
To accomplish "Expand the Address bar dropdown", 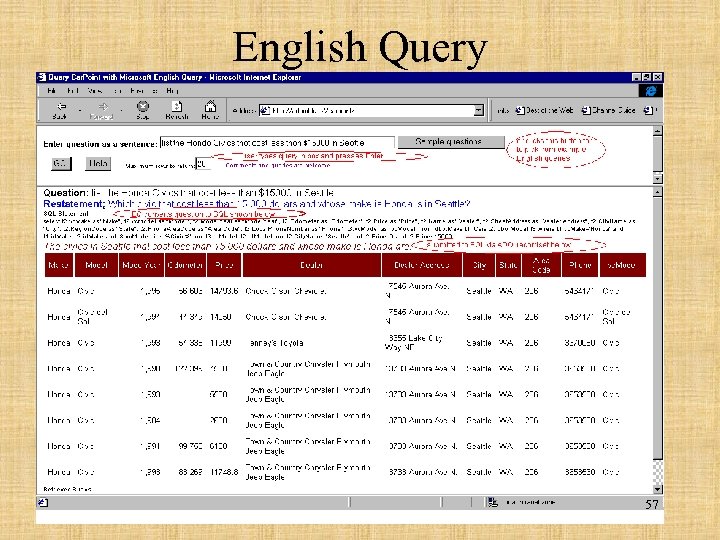I will (479, 110).
